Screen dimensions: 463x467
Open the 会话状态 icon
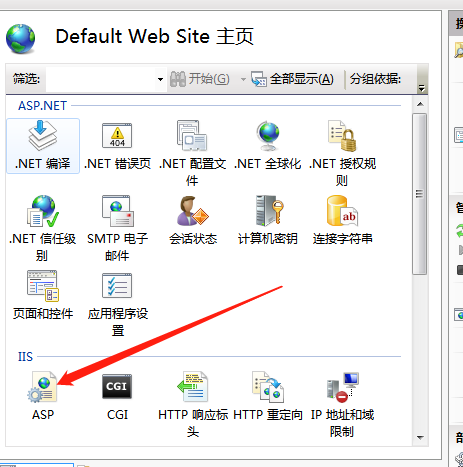[193, 211]
